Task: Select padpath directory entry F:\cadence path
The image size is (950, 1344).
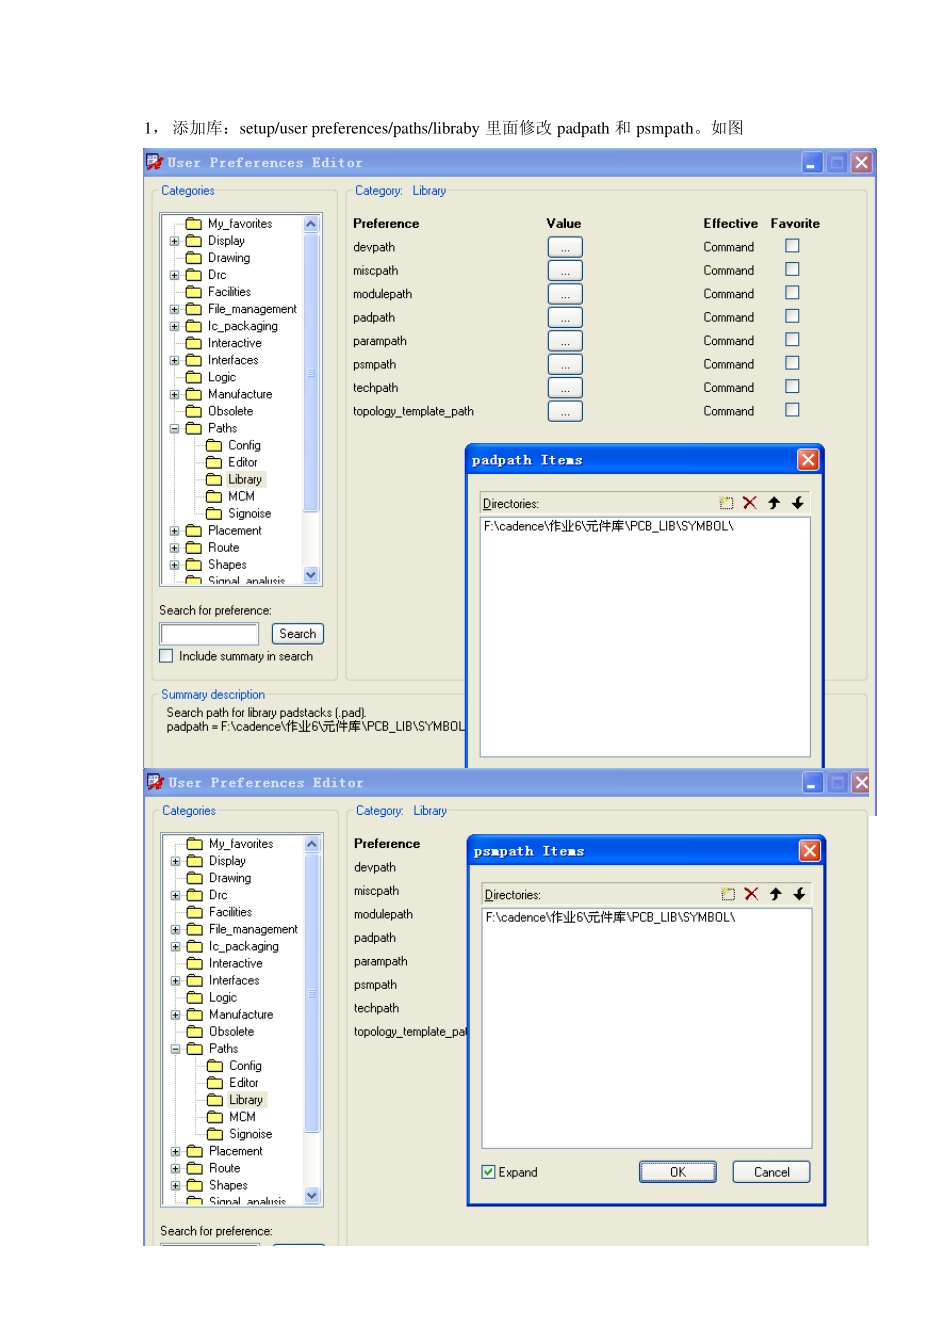Action: pos(608,526)
